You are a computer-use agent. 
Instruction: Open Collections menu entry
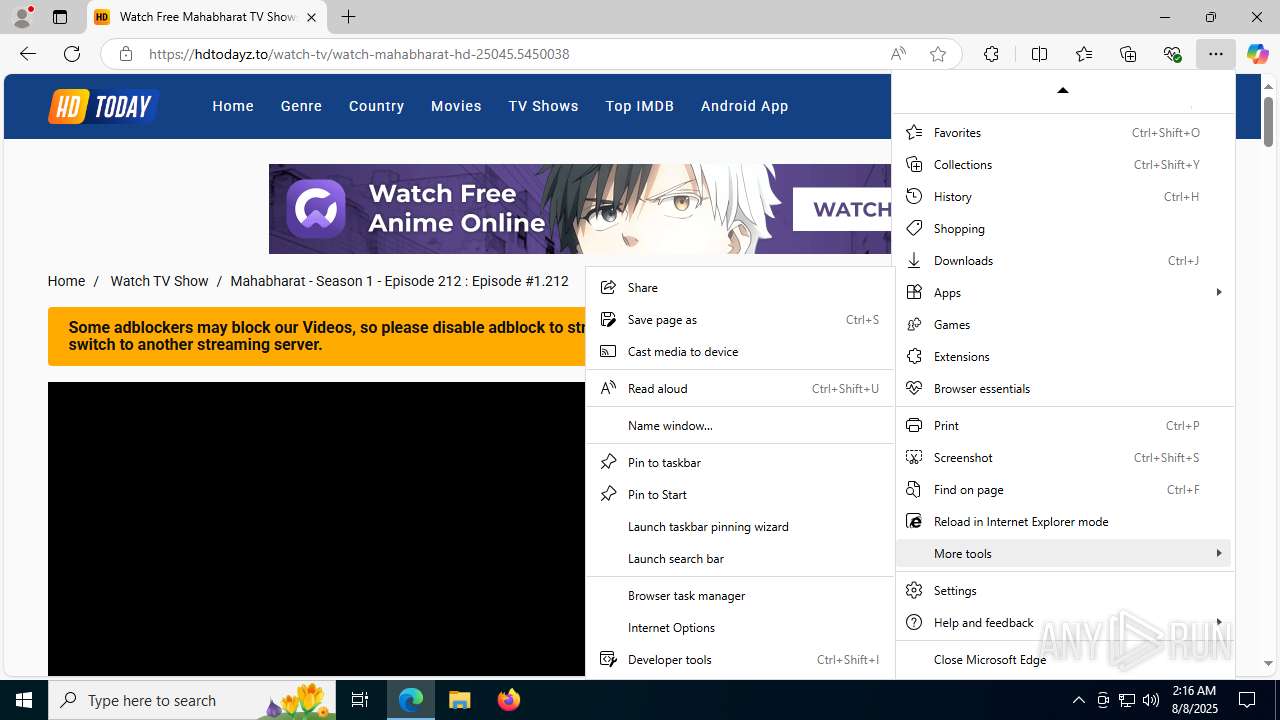(x=1065, y=164)
